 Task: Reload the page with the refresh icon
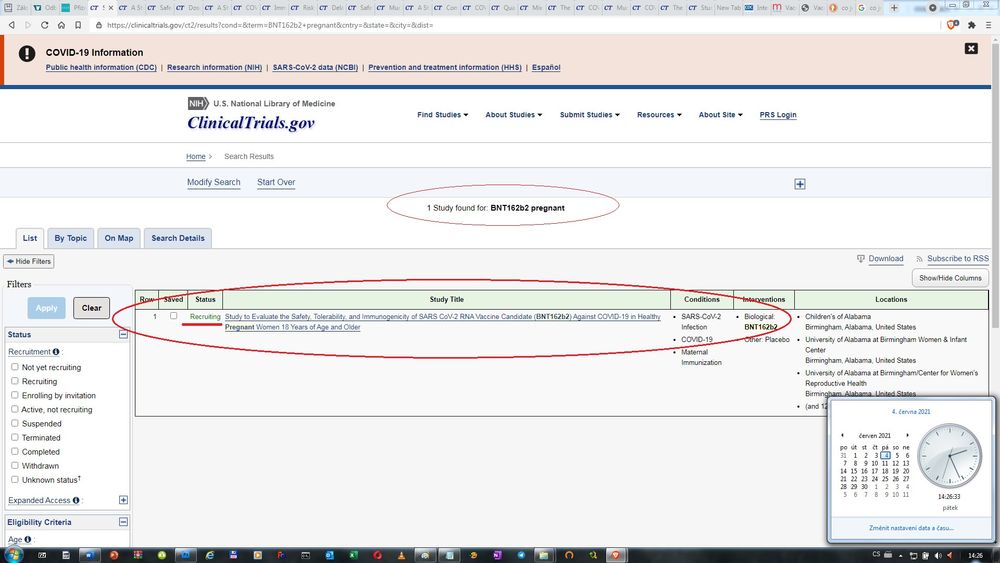44,25
